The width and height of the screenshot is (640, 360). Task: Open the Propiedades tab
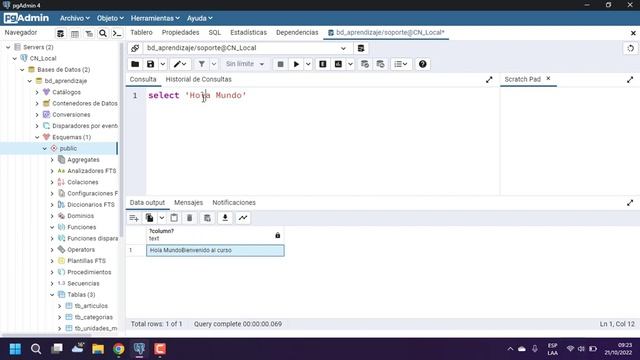coord(180,32)
